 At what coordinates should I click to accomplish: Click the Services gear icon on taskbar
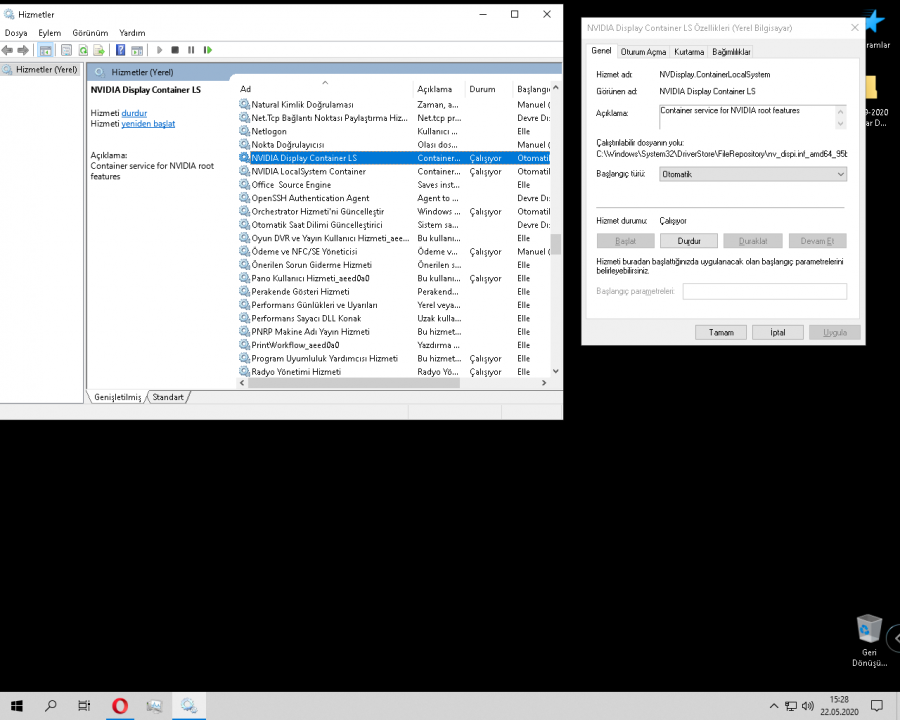[x=189, y=706]
